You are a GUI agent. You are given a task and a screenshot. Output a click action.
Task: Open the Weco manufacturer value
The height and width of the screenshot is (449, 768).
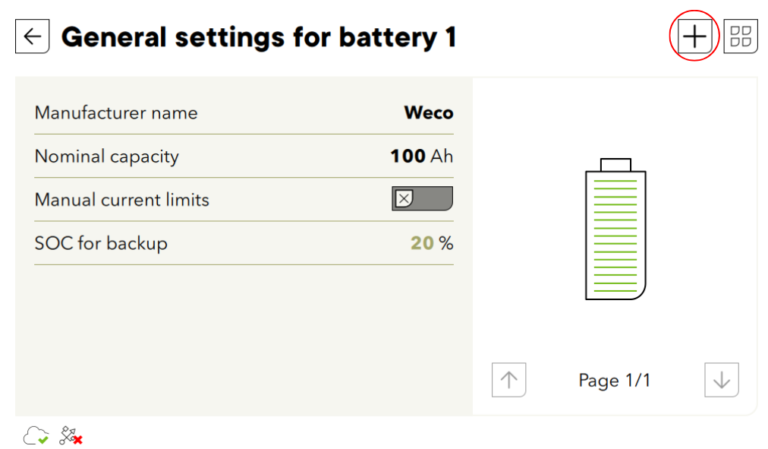pyautogui.click(x=428, y=112)
